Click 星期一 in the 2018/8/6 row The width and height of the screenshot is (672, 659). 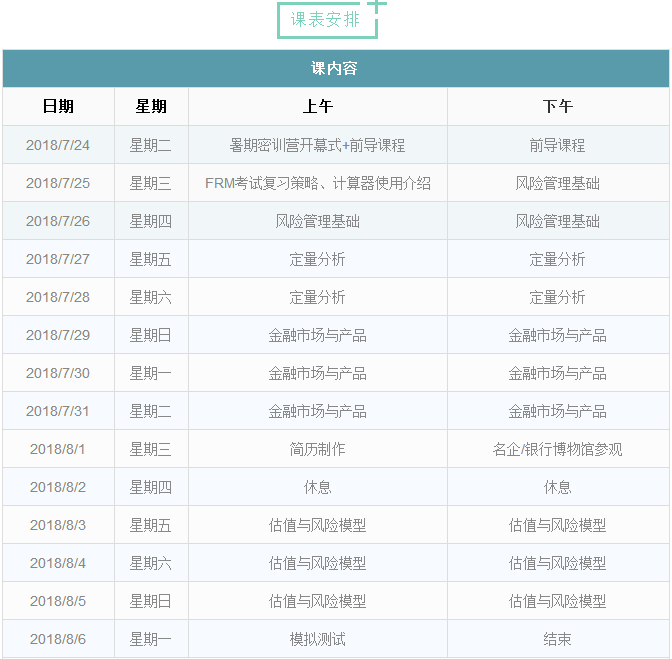click(150, 639)
